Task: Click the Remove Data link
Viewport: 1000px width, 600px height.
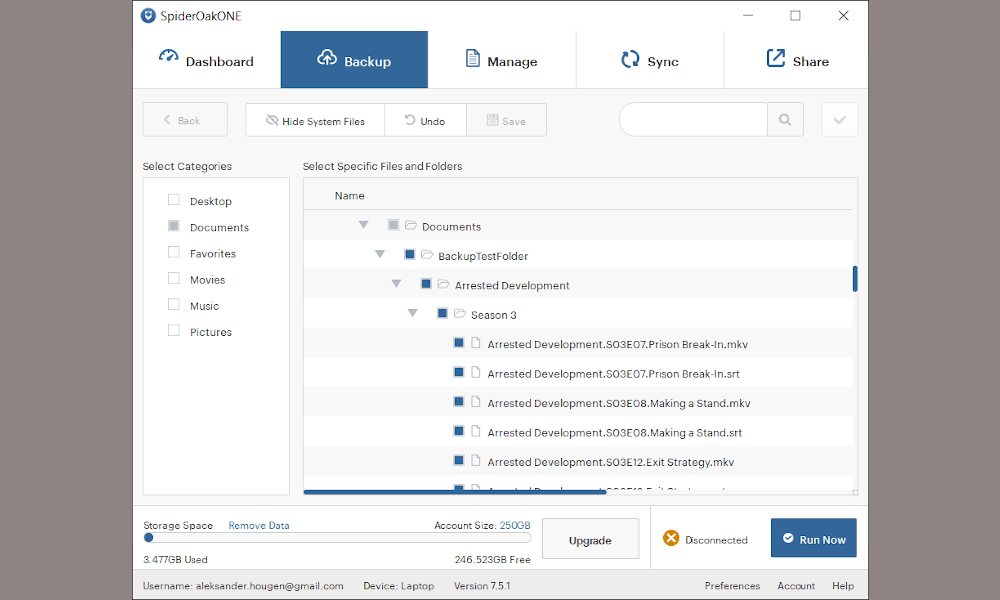Action: 259,525
